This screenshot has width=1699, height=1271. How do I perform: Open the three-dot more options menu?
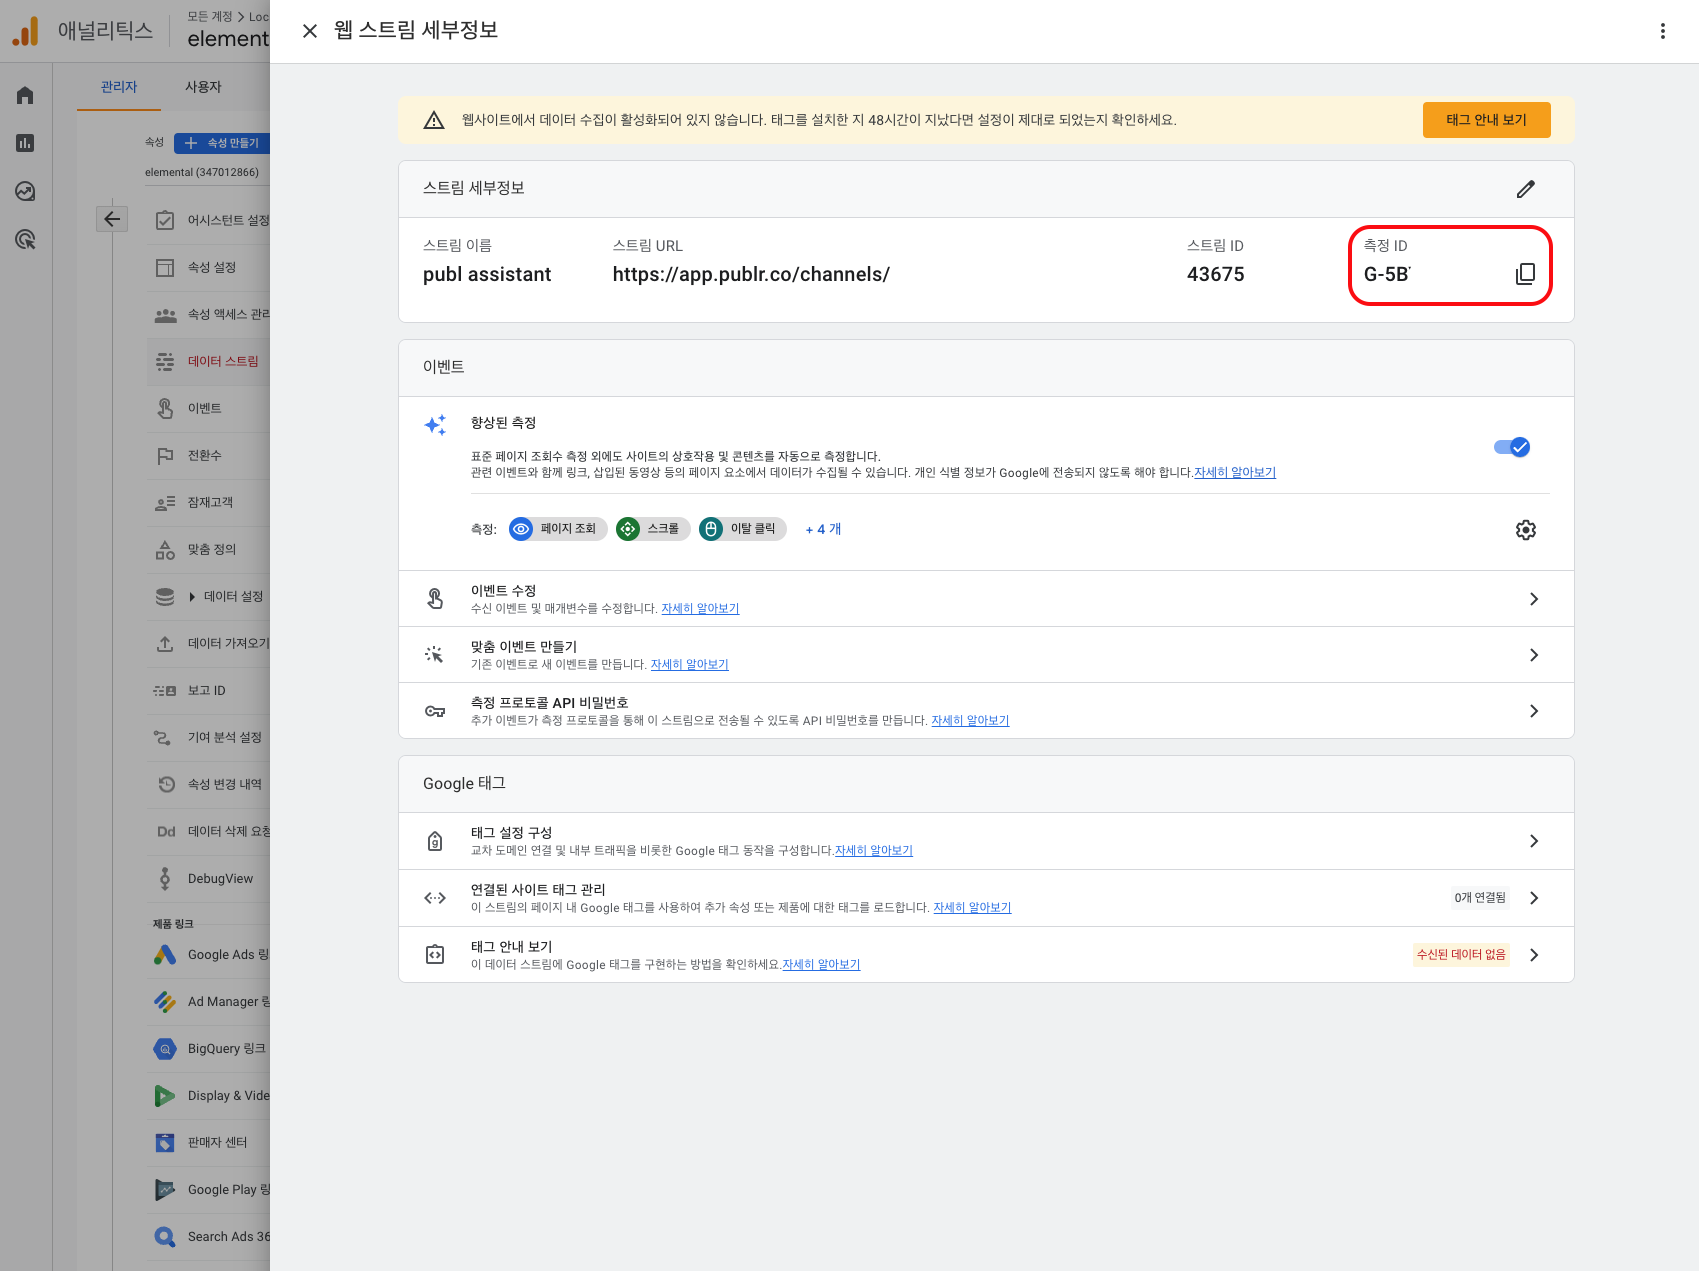click(x=1662, y=31)
